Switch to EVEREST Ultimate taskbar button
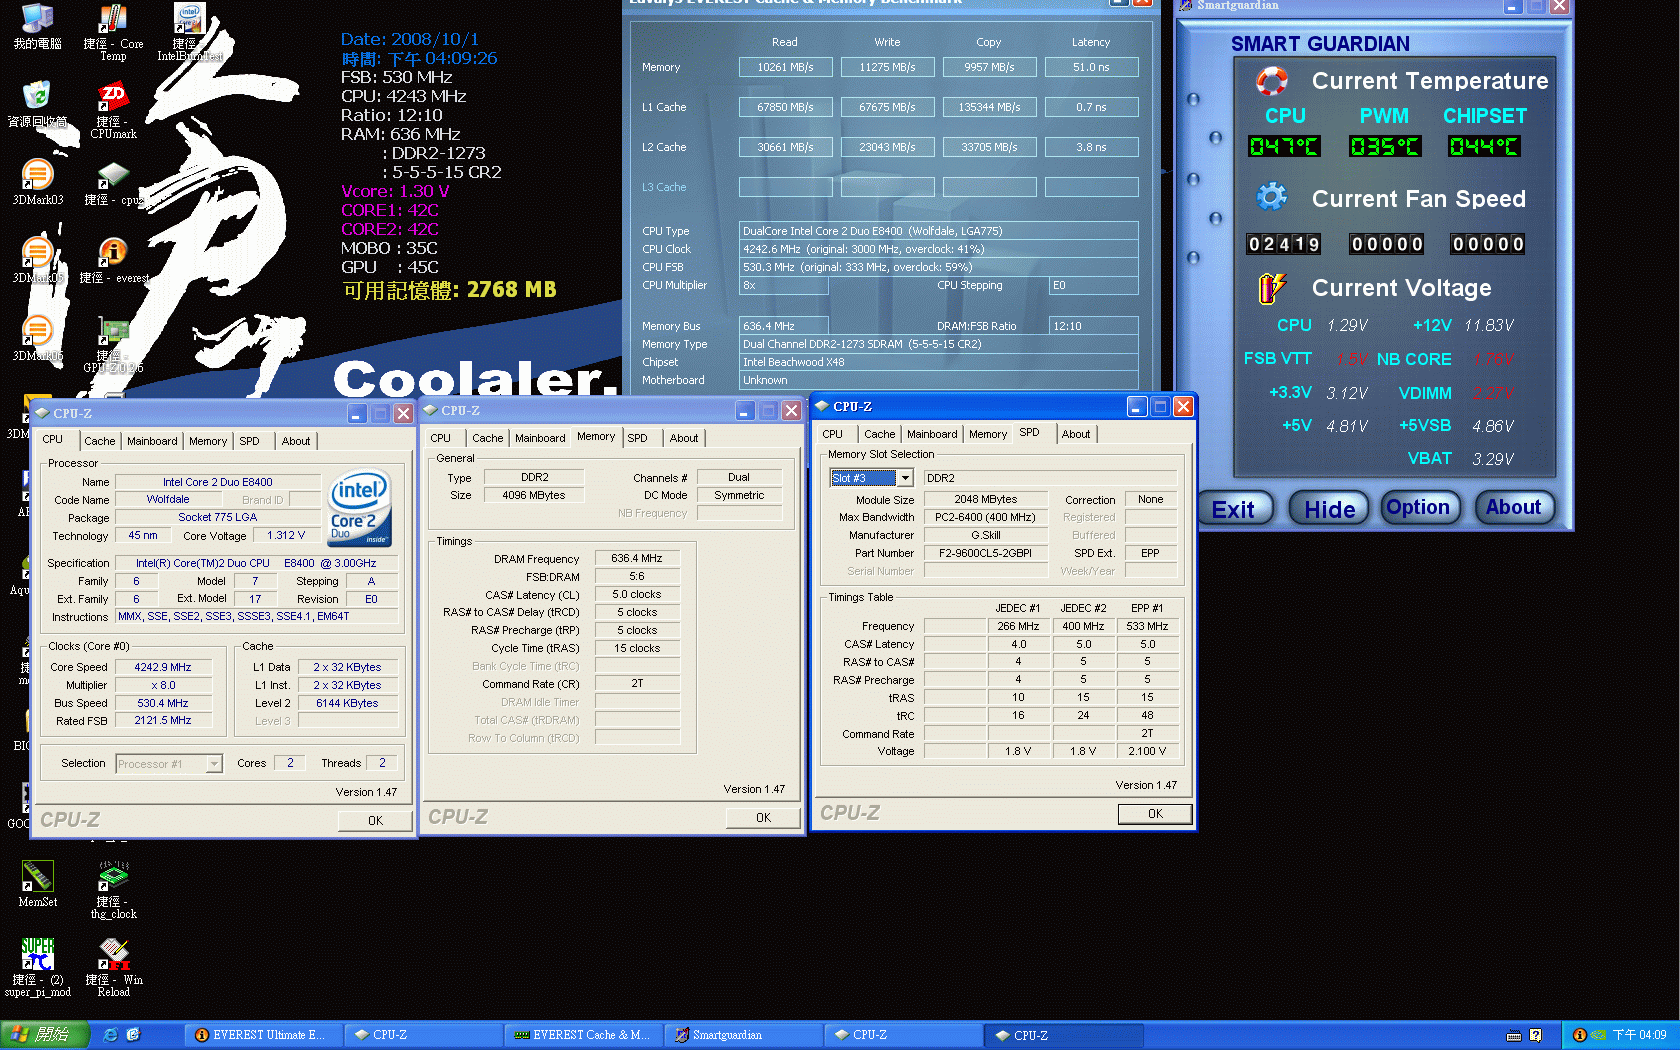Viewport: 1680px width, 1050px height. (x=262, y=1035)
